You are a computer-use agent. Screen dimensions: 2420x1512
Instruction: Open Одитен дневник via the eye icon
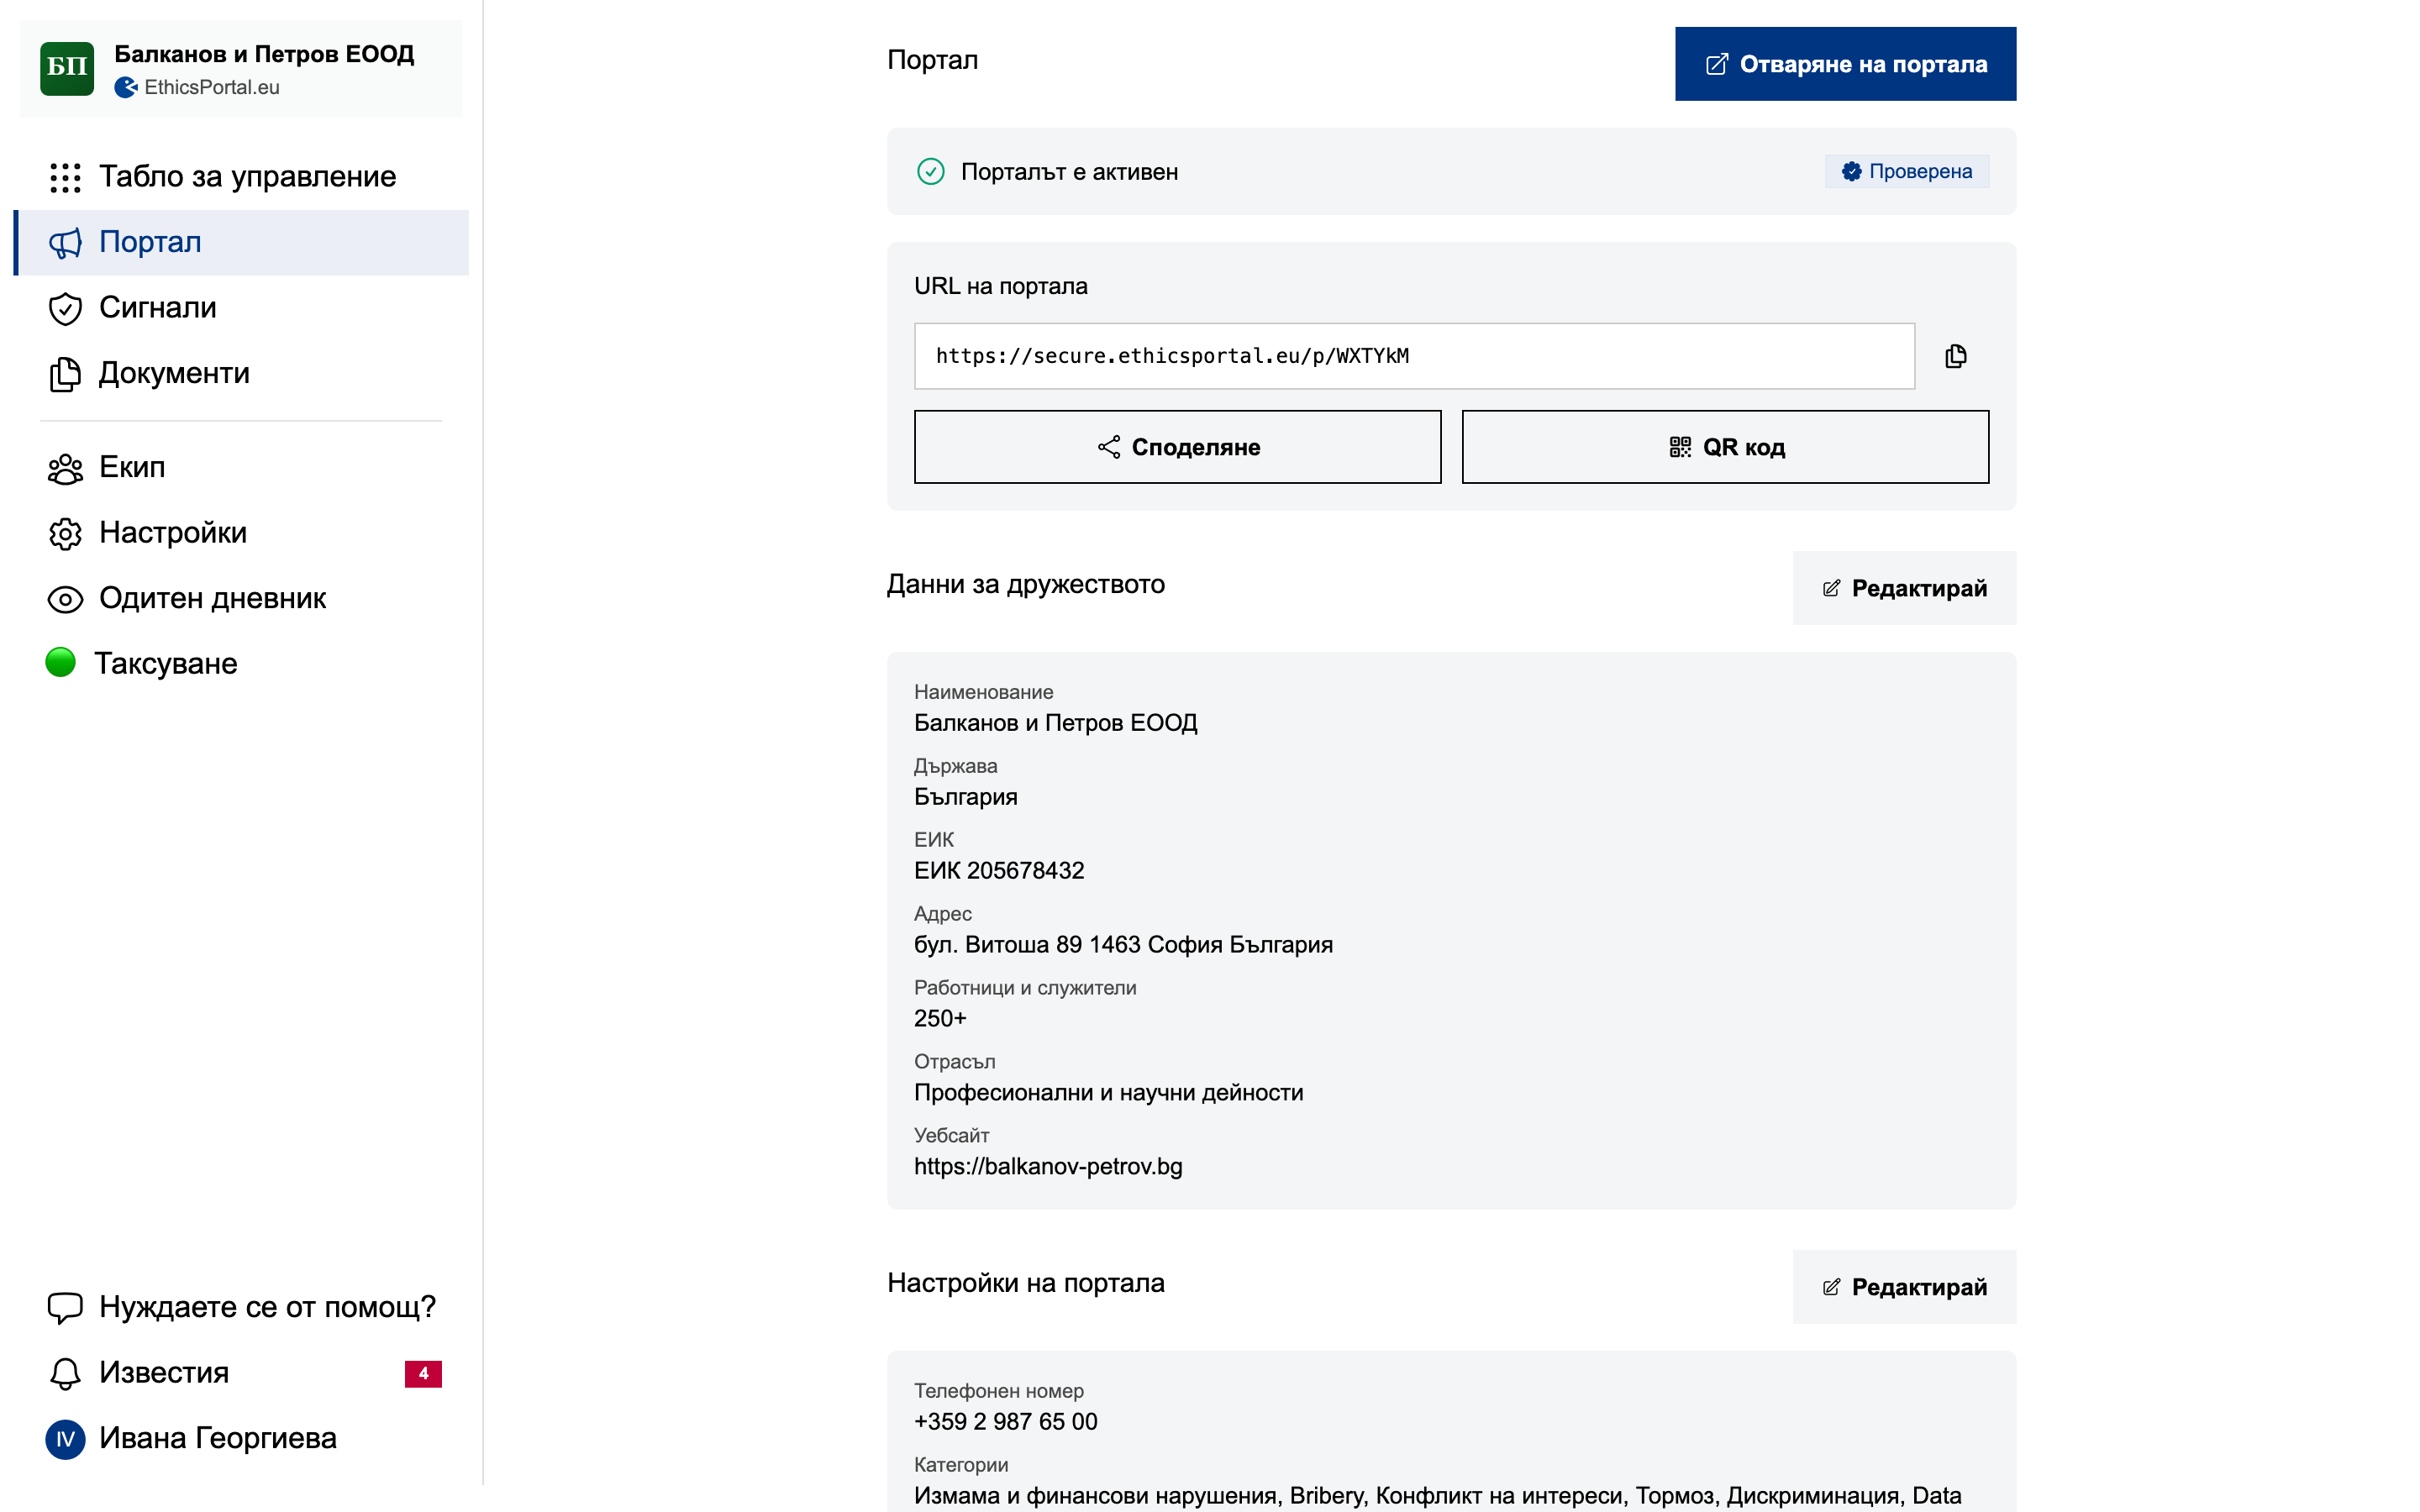[64, 598]
